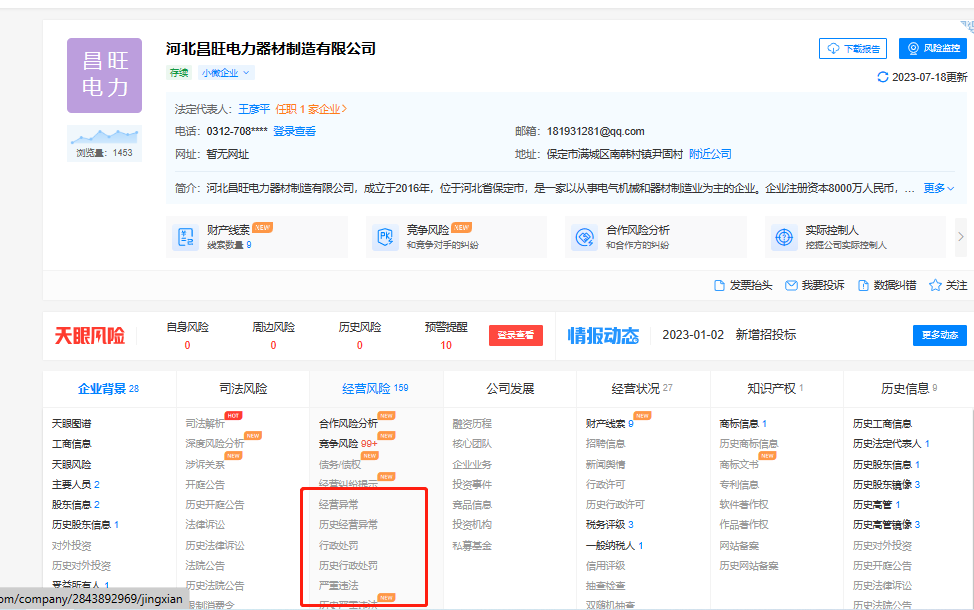This screenshot has width=974, height=610.
Task: Open 股东信息 item
Action: click(76, 505)
